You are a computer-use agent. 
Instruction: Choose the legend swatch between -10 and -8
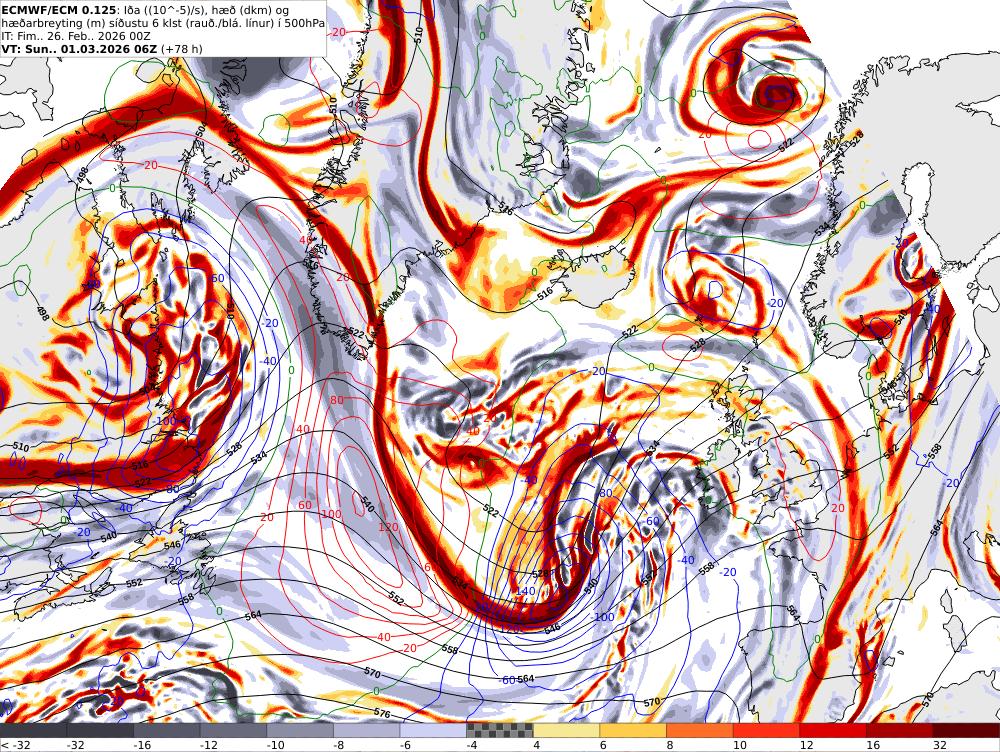300,731
